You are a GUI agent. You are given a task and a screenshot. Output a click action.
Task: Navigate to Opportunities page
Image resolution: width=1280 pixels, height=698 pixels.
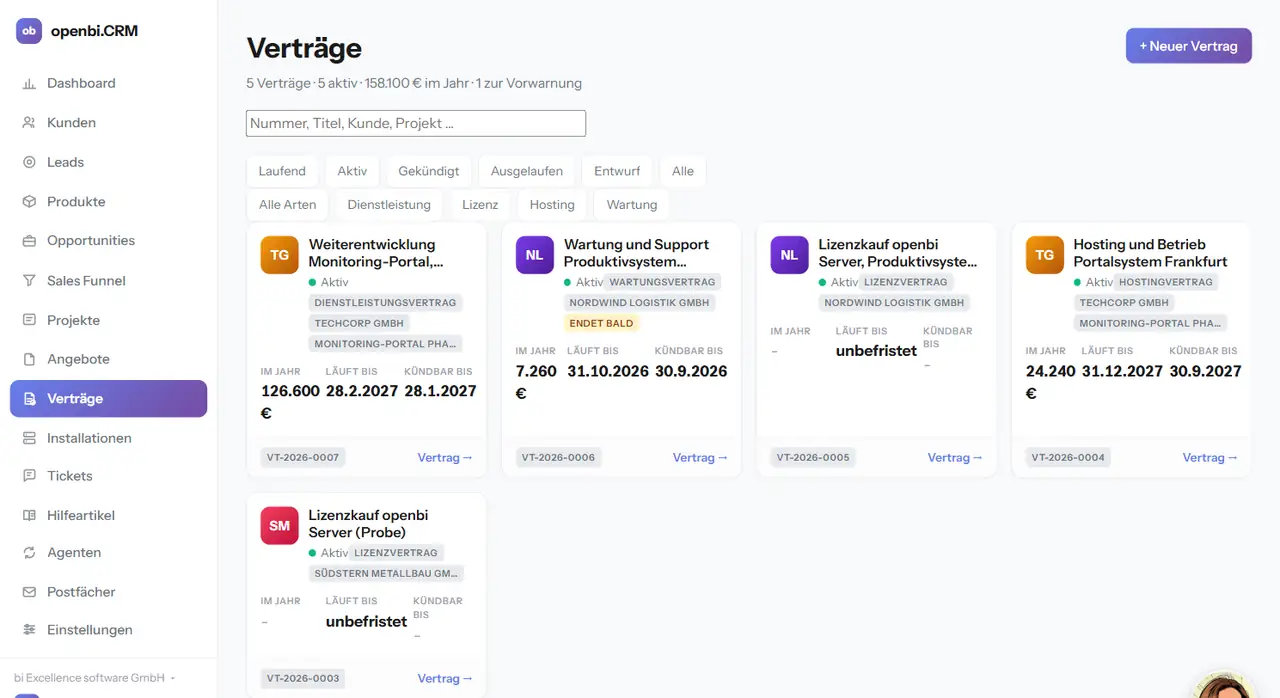click(x=108, y=241)
